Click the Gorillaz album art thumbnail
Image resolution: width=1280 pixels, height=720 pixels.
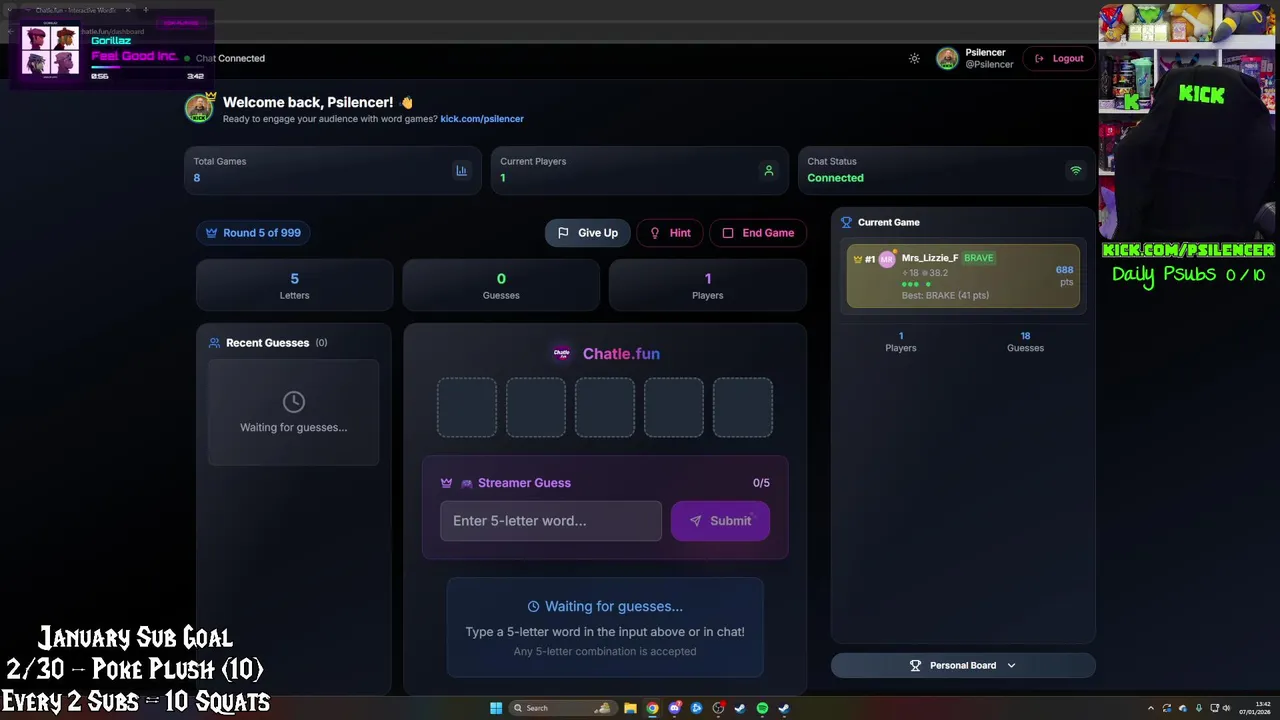(51, 50)
